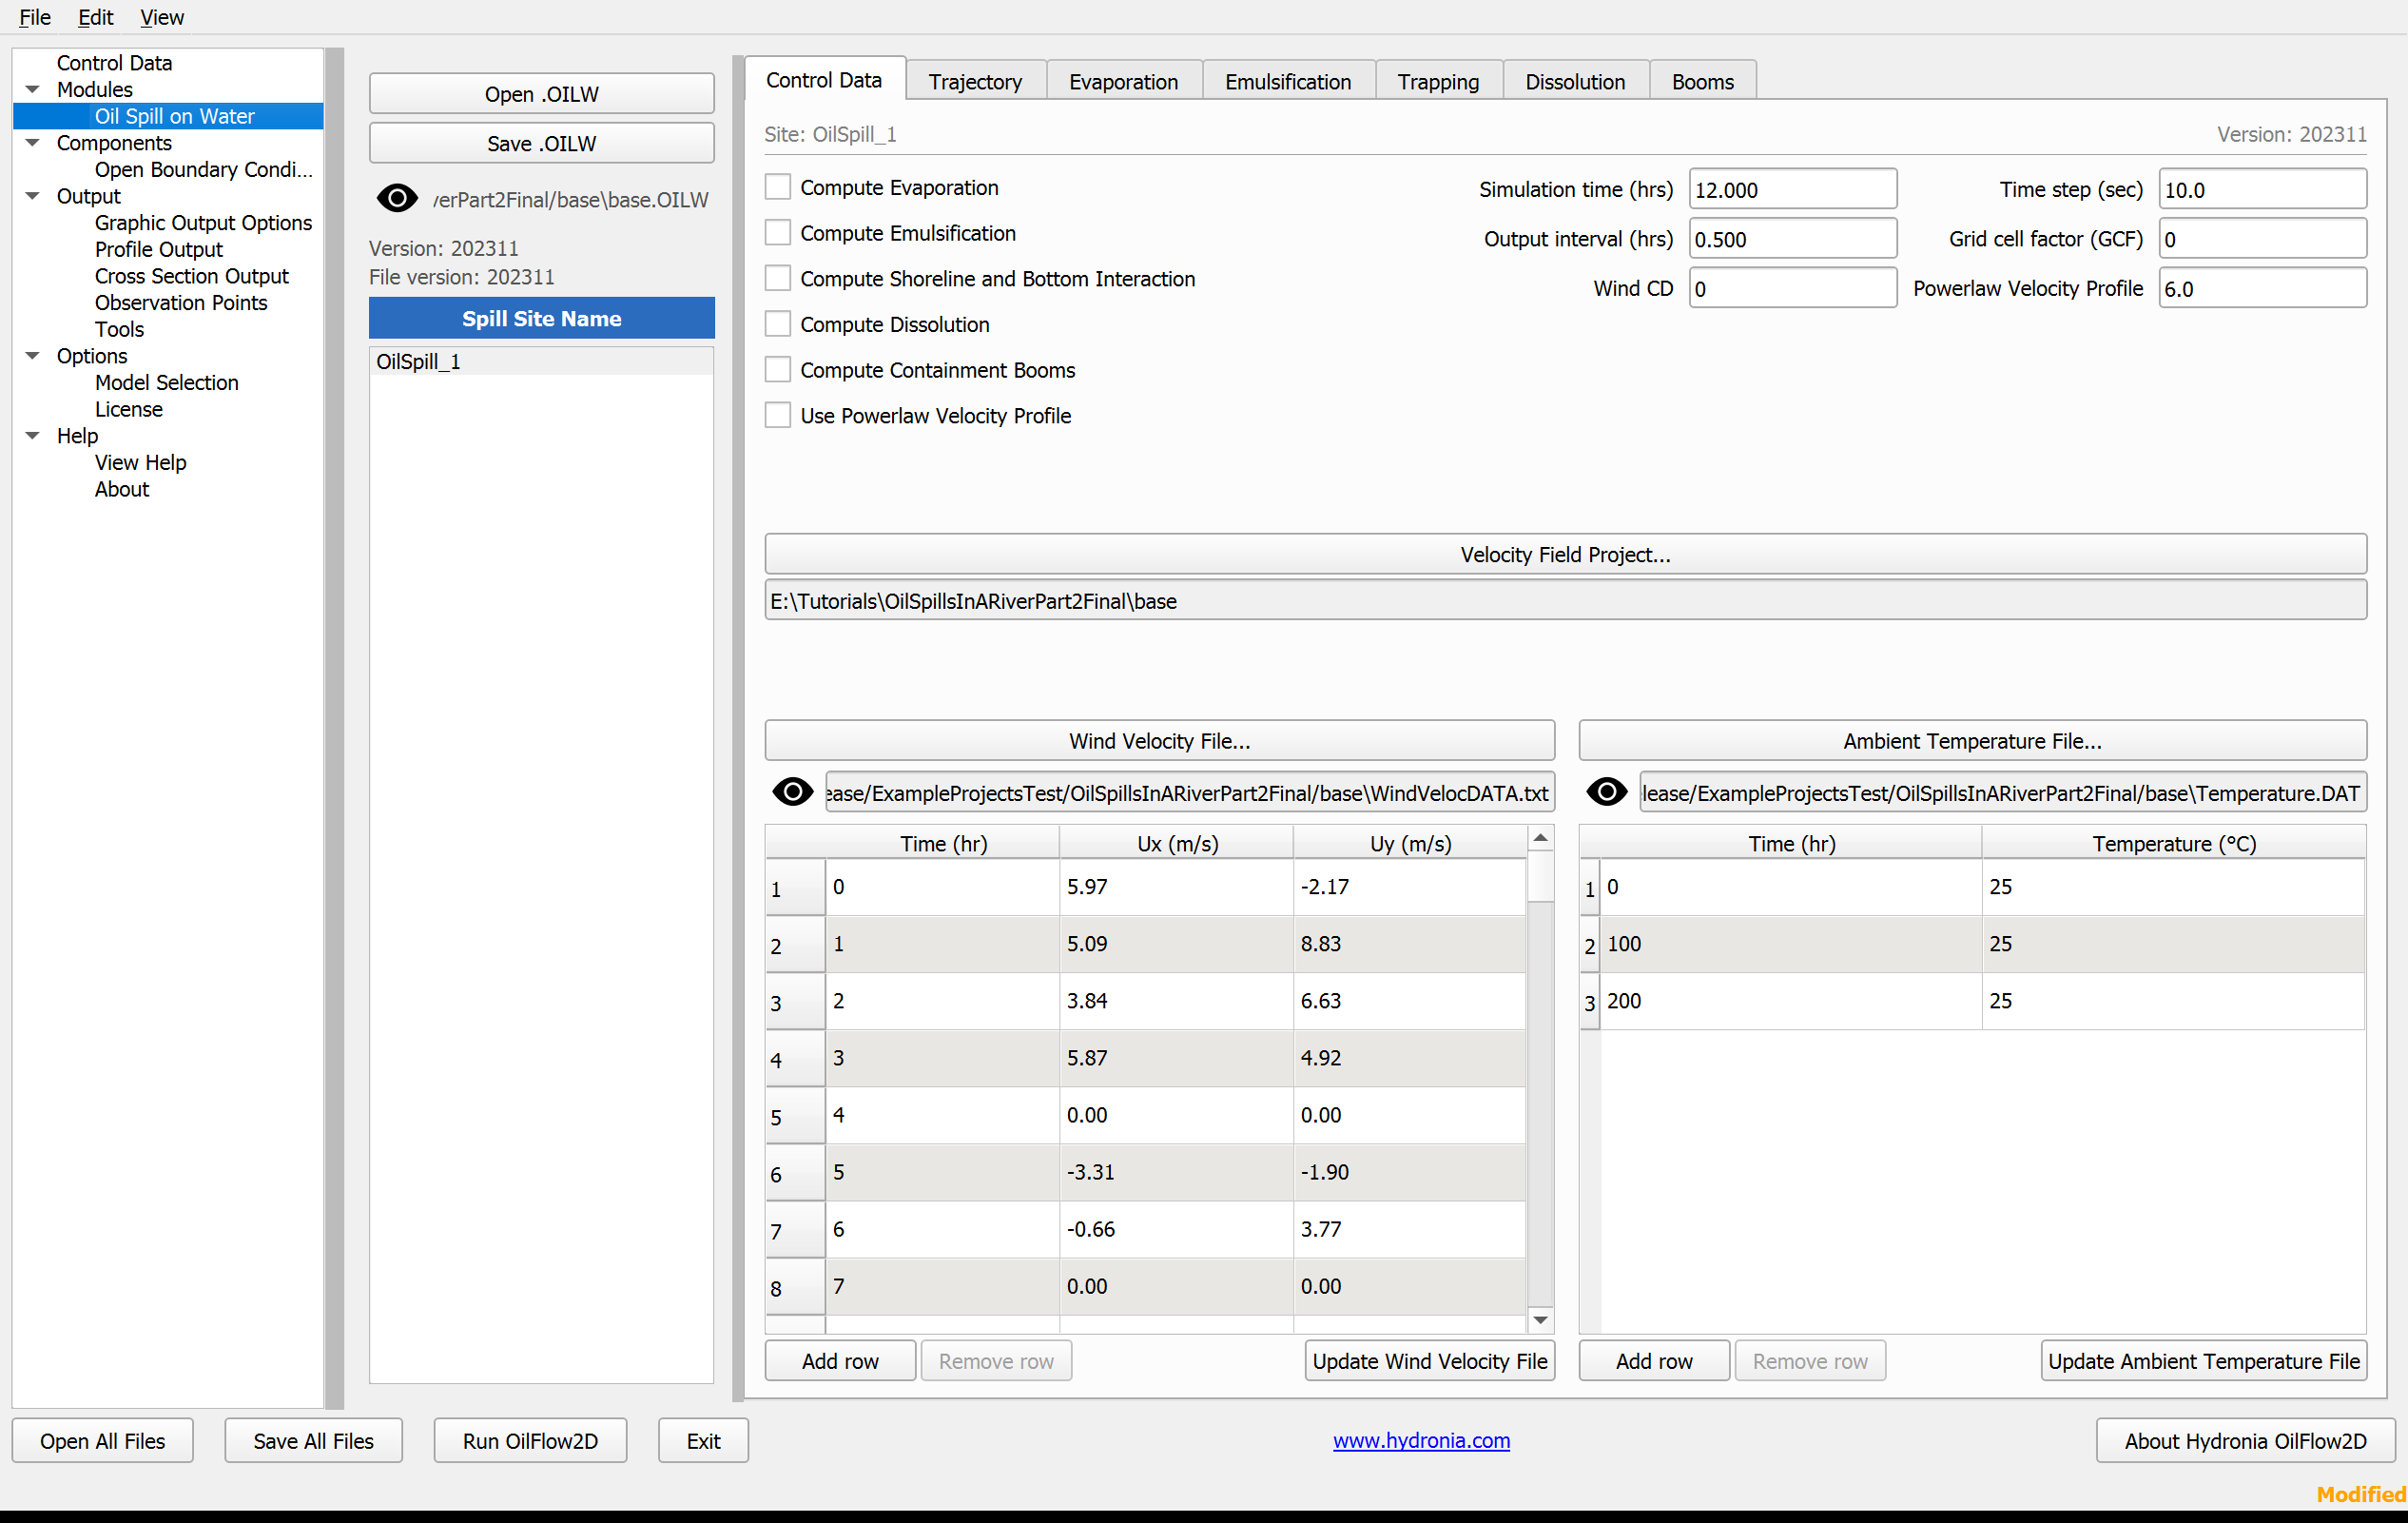This screenshot has height=1523, width=2408.
Task: Click the eye icon next to WindVelocDATA.txt path
Action: click(x=793, y=793)
